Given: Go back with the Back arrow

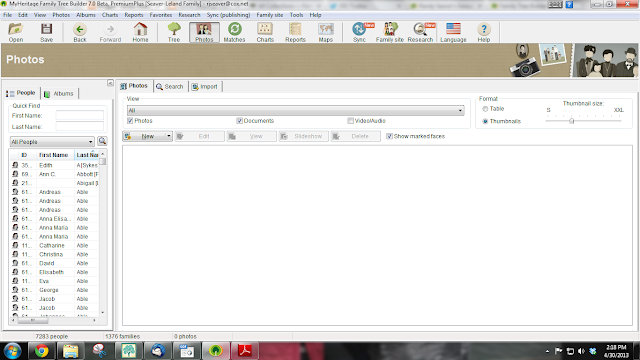Looking at the screenshot, I should tap(80, 32).
